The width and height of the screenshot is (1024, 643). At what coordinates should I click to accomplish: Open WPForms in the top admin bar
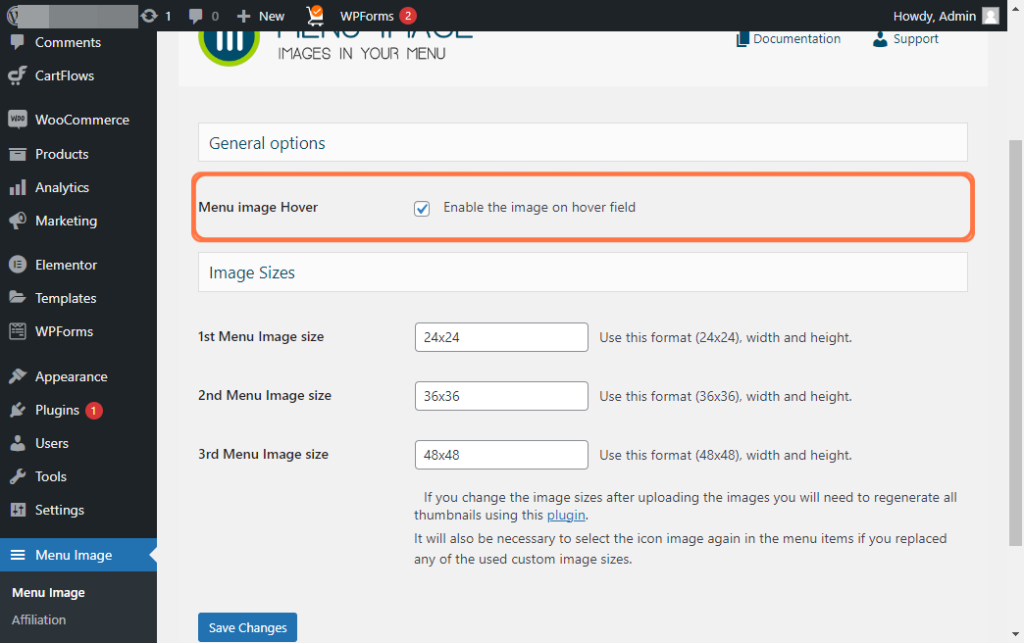click(x=366, y=16)
